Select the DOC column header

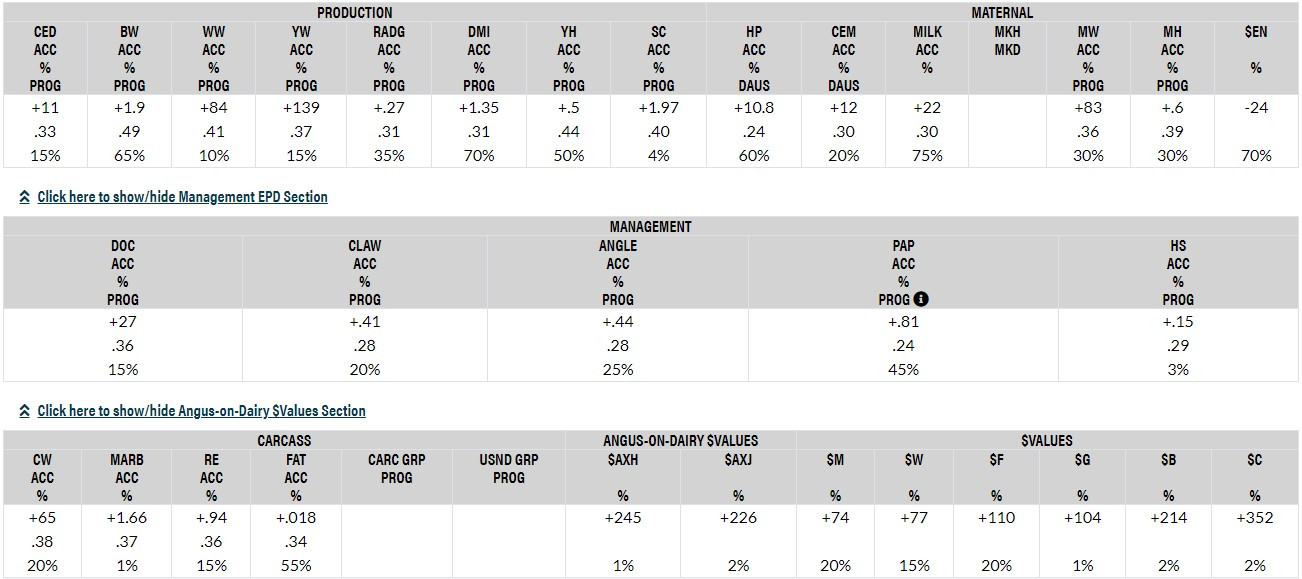[x=123, y=246]
